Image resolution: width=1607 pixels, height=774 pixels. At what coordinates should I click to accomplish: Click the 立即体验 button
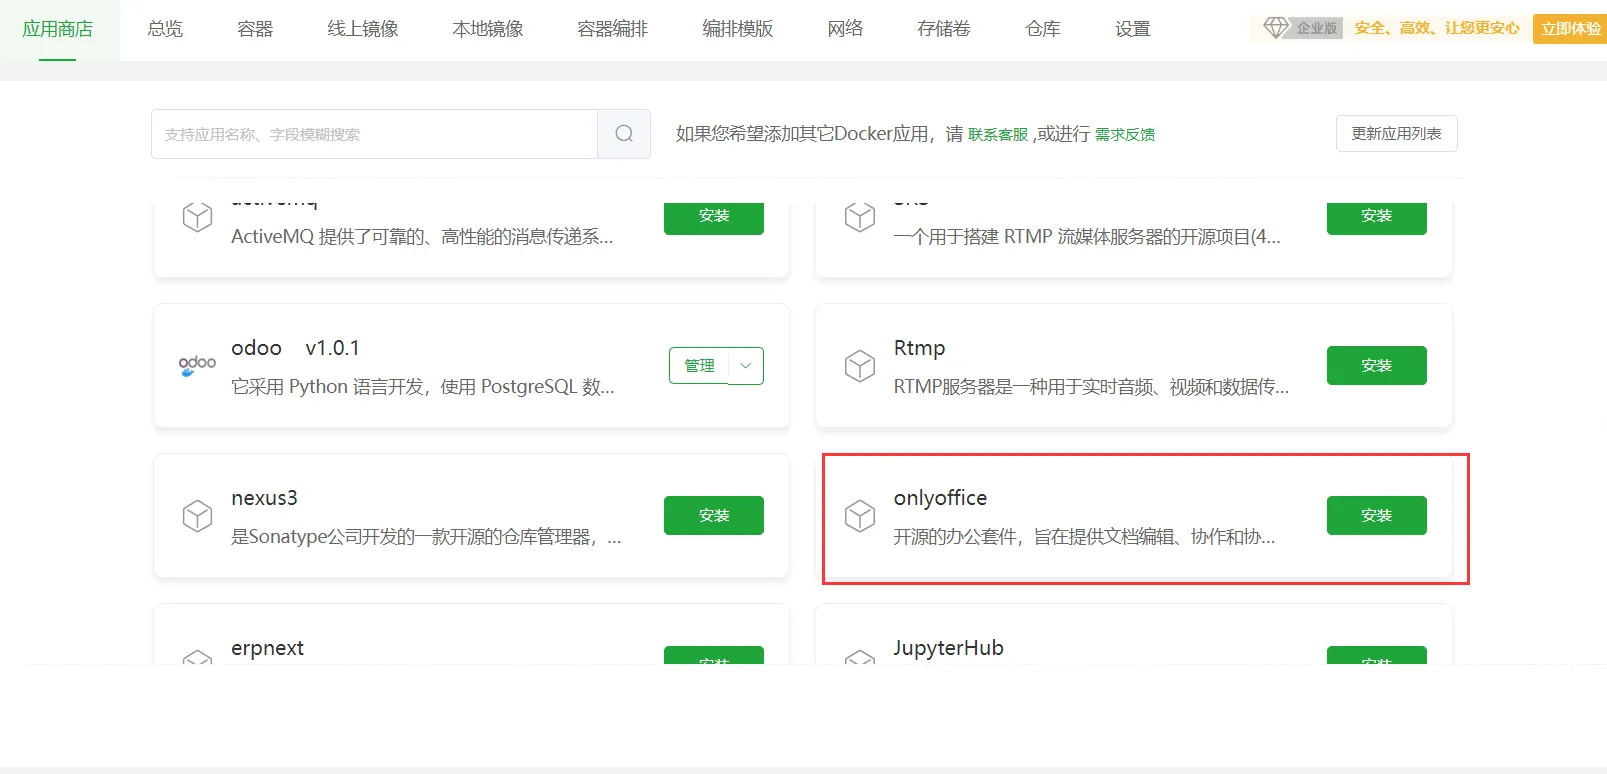(1570, 28)
